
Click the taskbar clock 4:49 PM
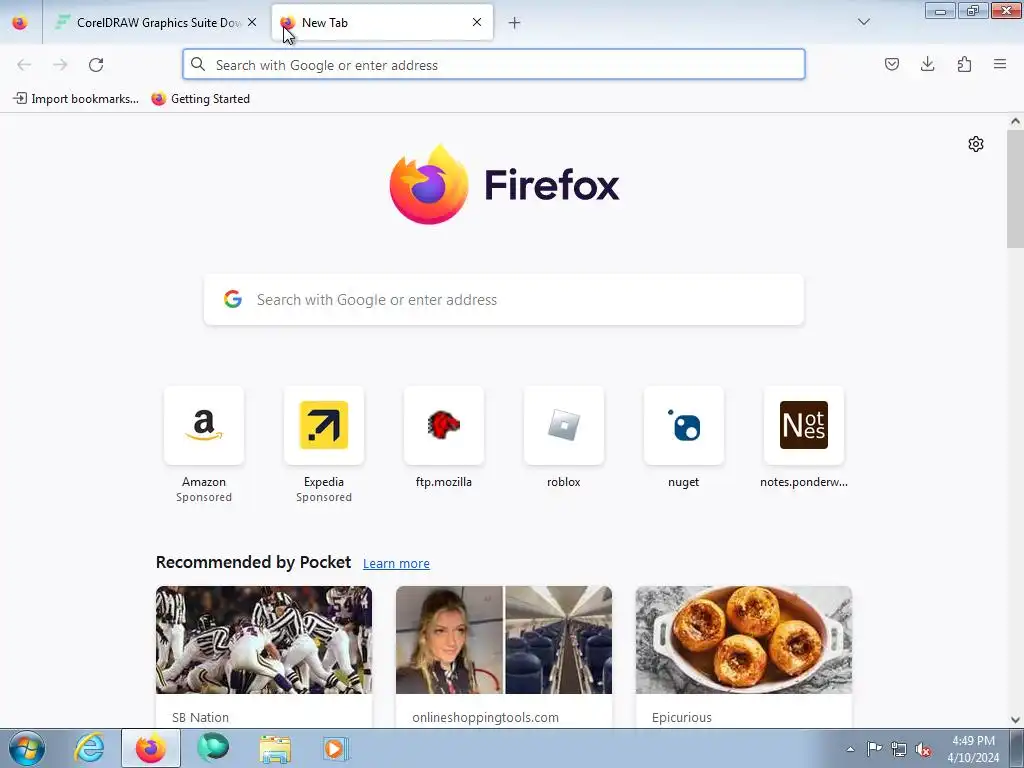click(x=973, y=749)
